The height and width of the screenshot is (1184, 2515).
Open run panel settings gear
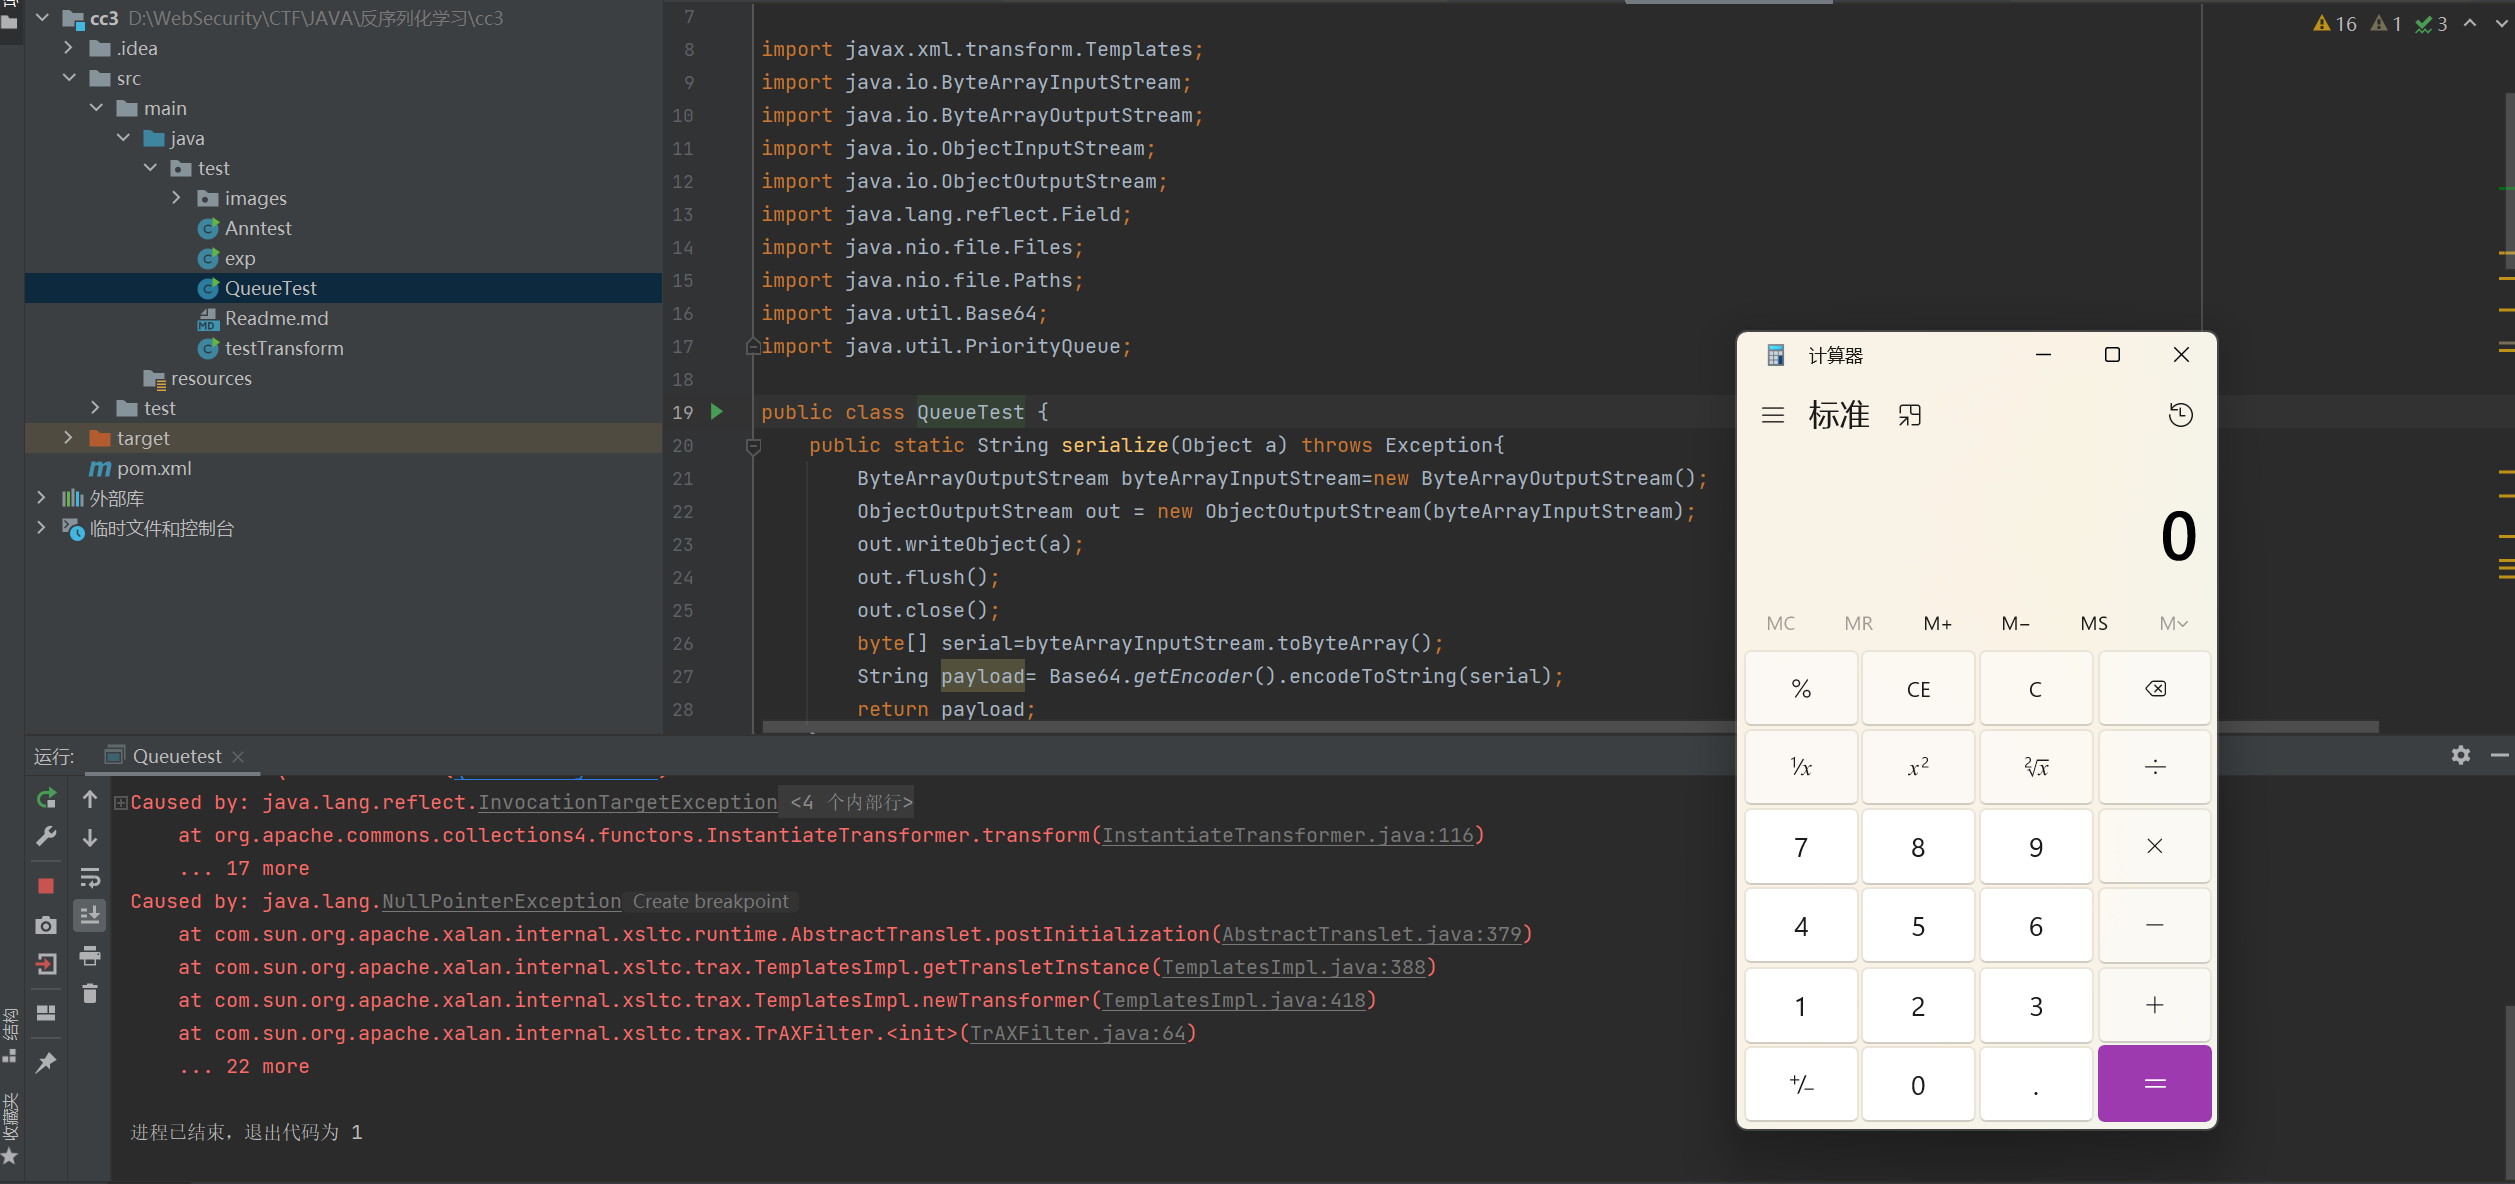pos(2460,755)
